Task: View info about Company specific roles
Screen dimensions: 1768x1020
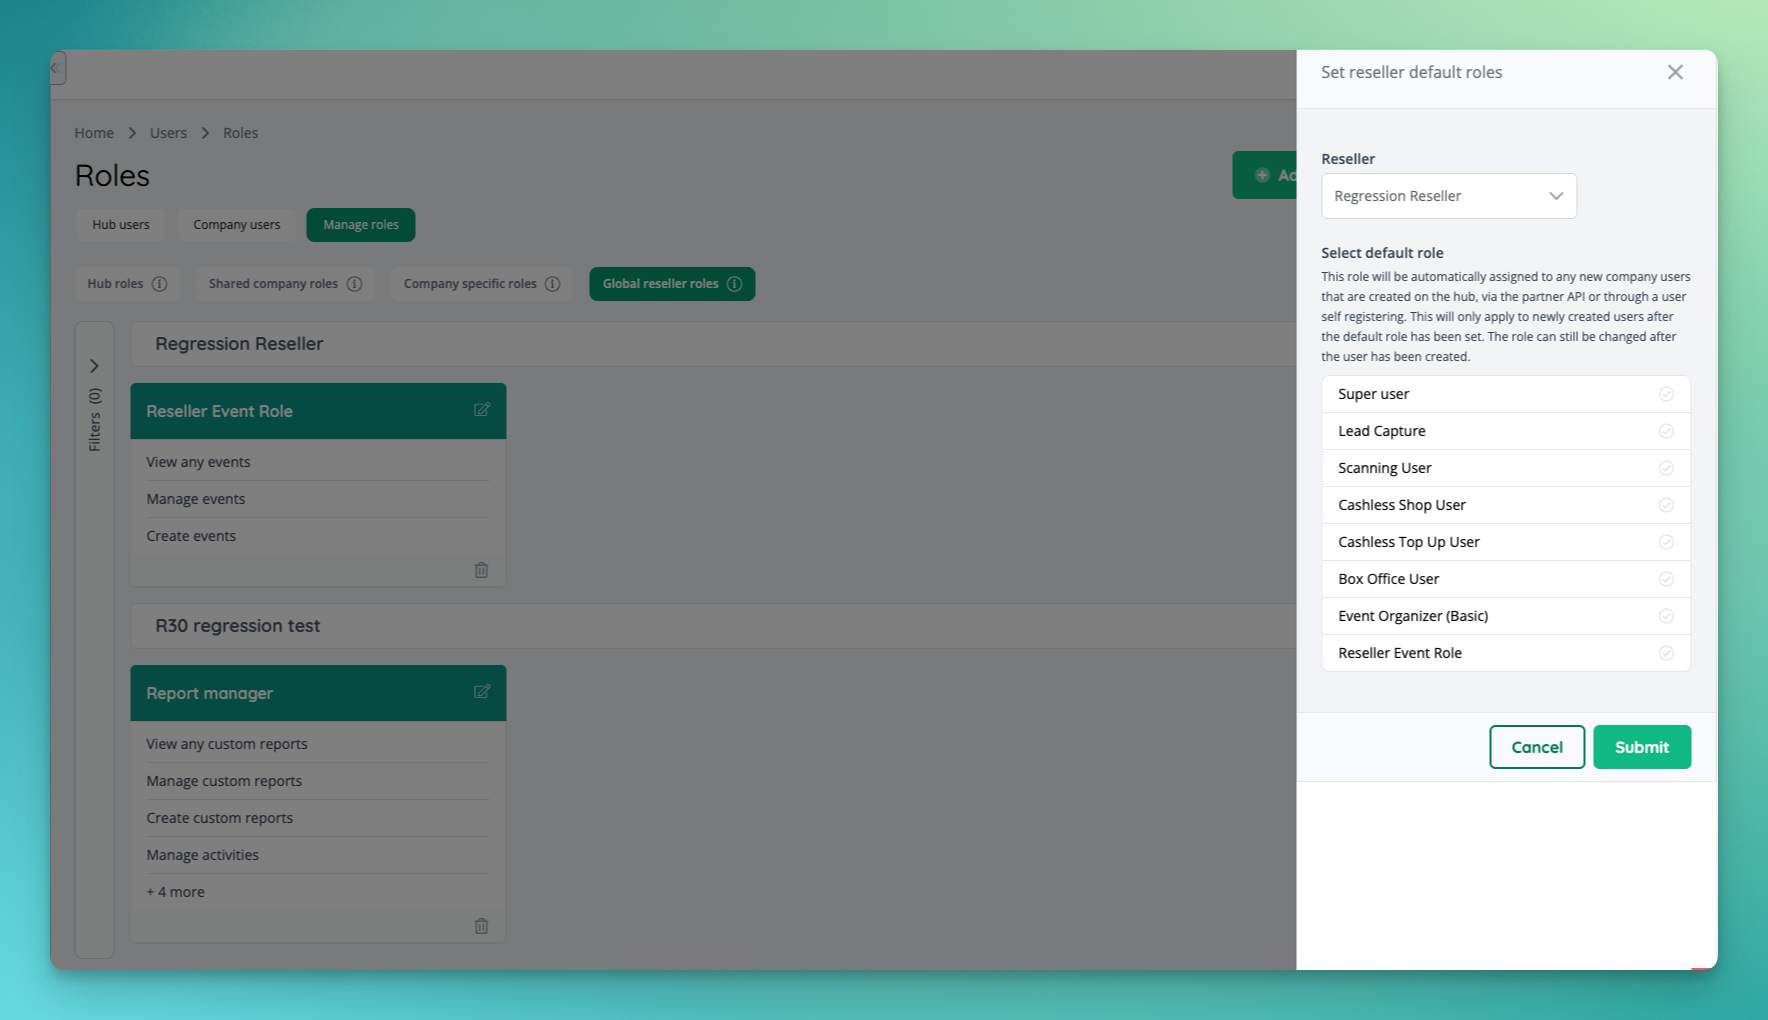Action: [553, 283]
